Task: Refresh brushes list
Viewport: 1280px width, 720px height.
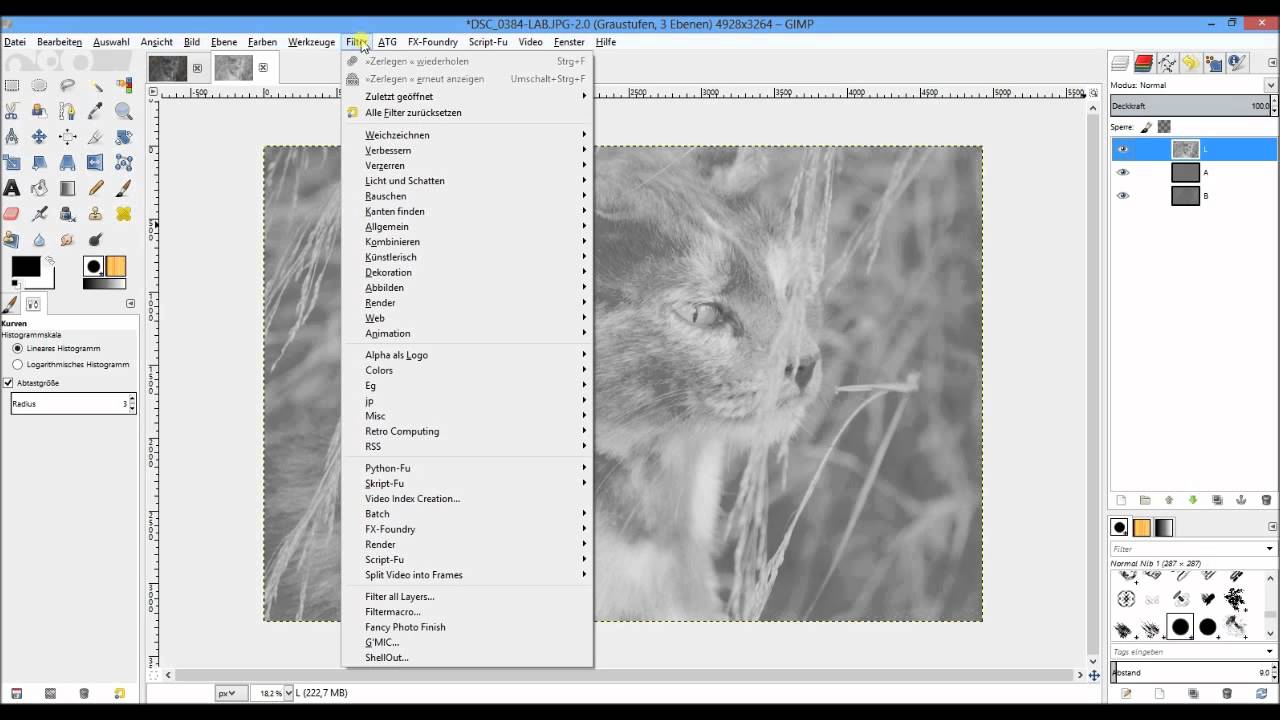Action: (x=1261, y=693)
